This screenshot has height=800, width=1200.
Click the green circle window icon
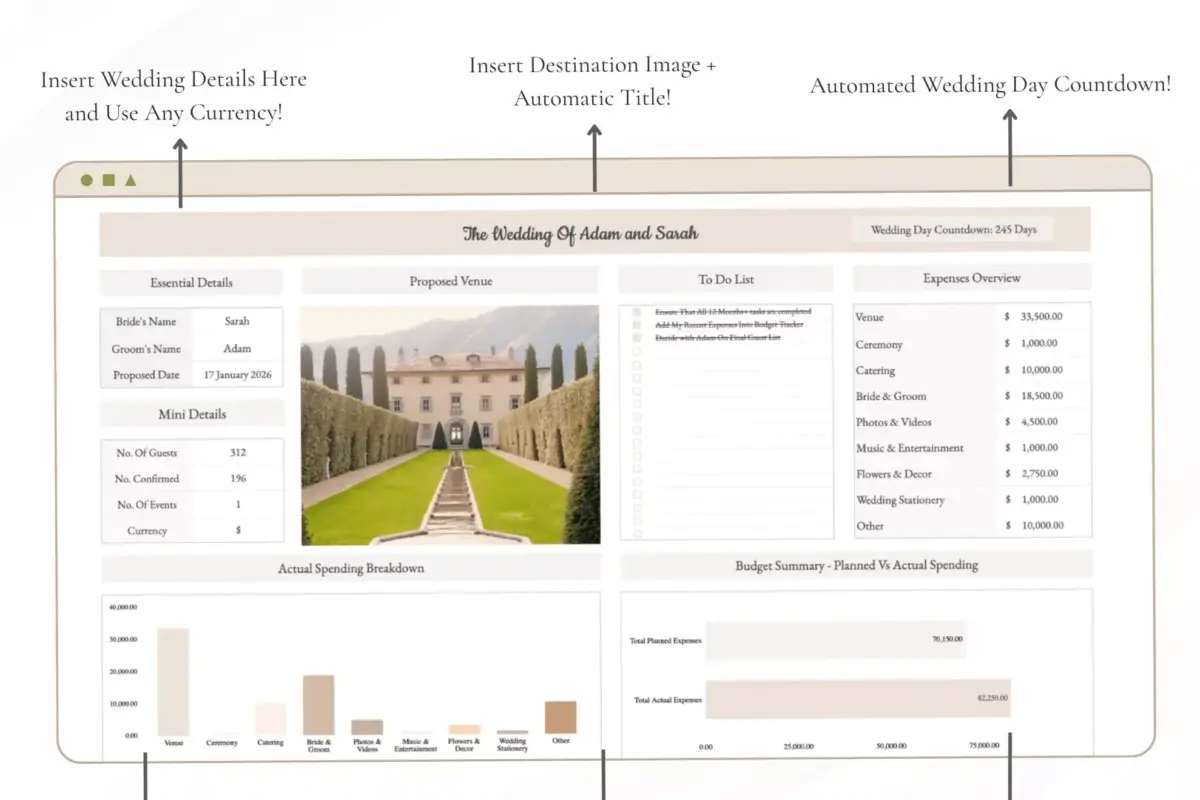pyautogui.click(x=87, y=180)
